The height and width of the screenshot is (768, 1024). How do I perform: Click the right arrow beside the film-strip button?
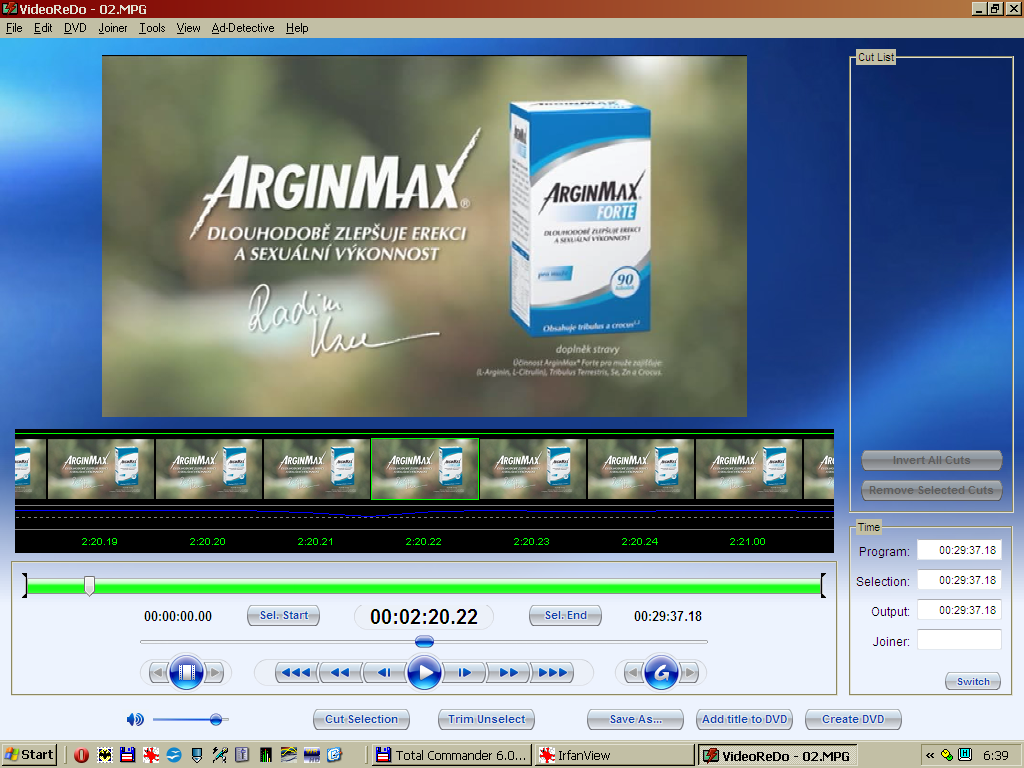pyautogui.click(x=216, y=672)
